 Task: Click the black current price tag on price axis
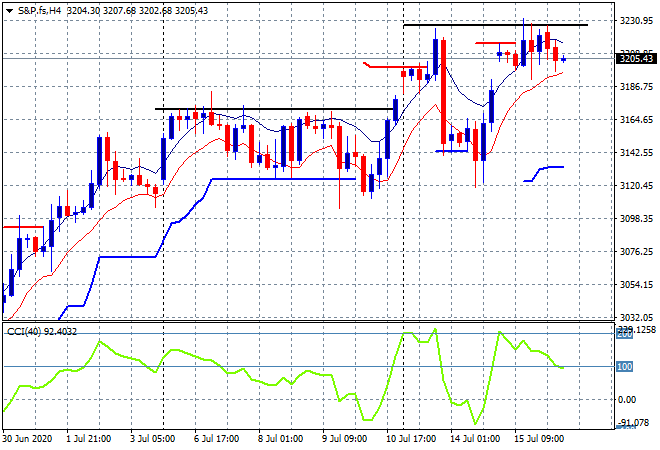pyautogui.click(x=636, y=59)
